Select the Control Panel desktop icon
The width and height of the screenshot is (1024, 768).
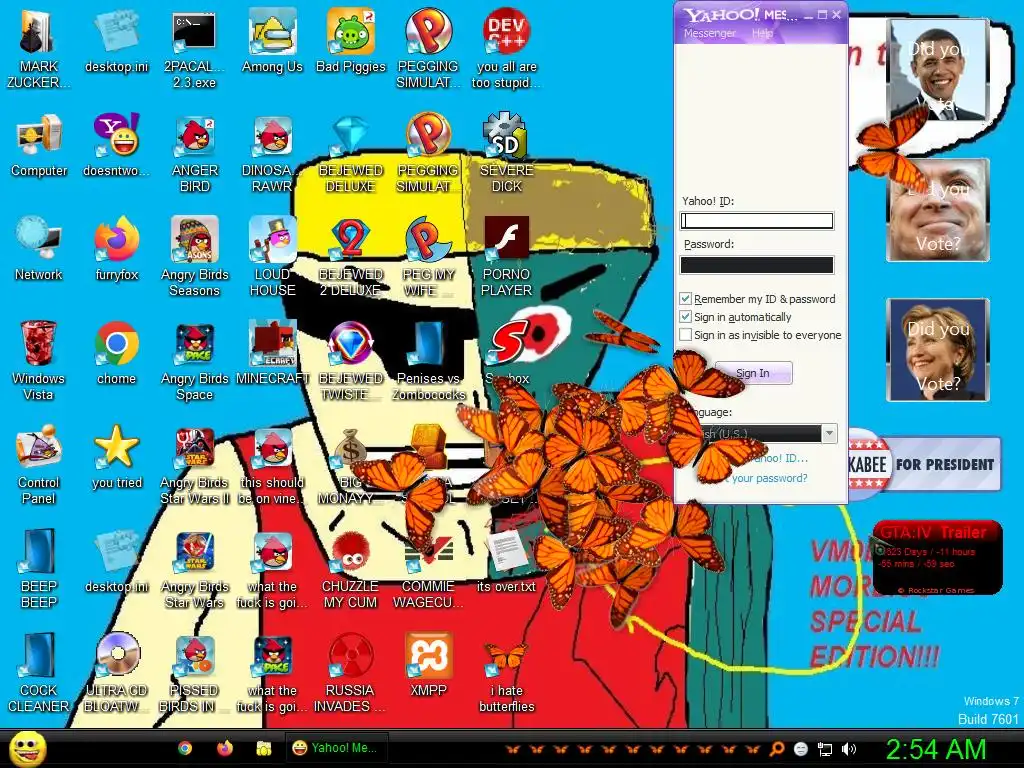(x=39, y=465)
